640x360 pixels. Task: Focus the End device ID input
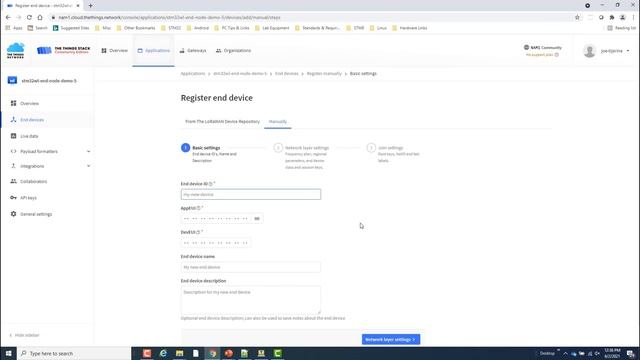(x=251, y=194)
